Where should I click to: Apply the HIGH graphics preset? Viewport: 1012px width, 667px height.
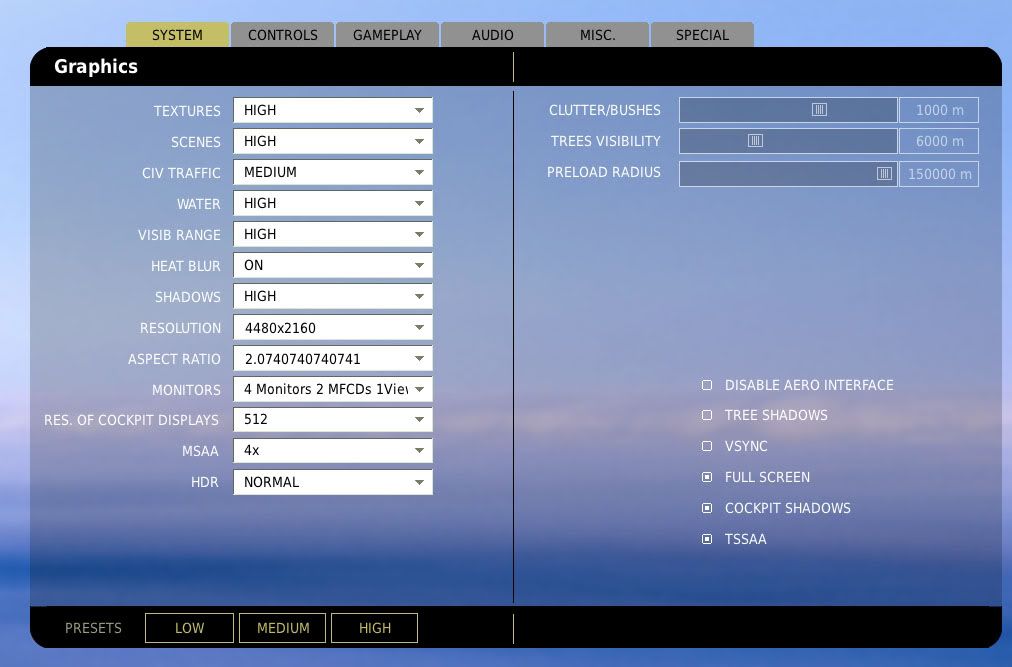point(375,628)
